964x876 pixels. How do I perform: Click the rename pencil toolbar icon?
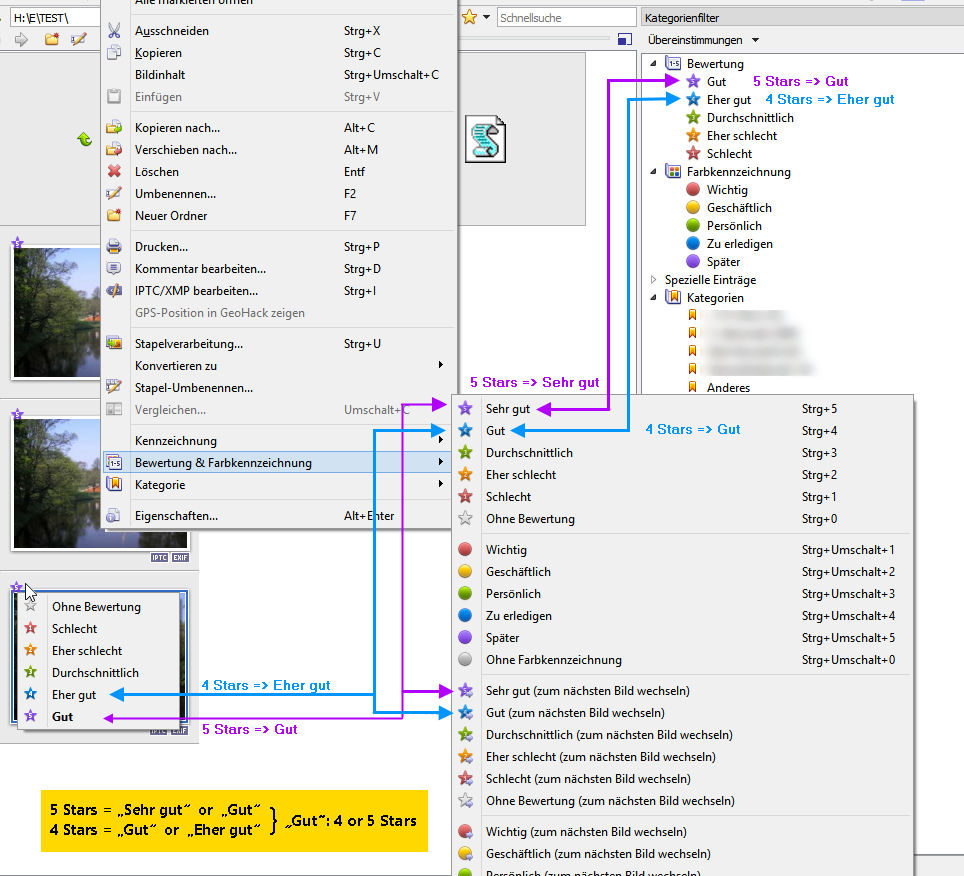point(79,40)
